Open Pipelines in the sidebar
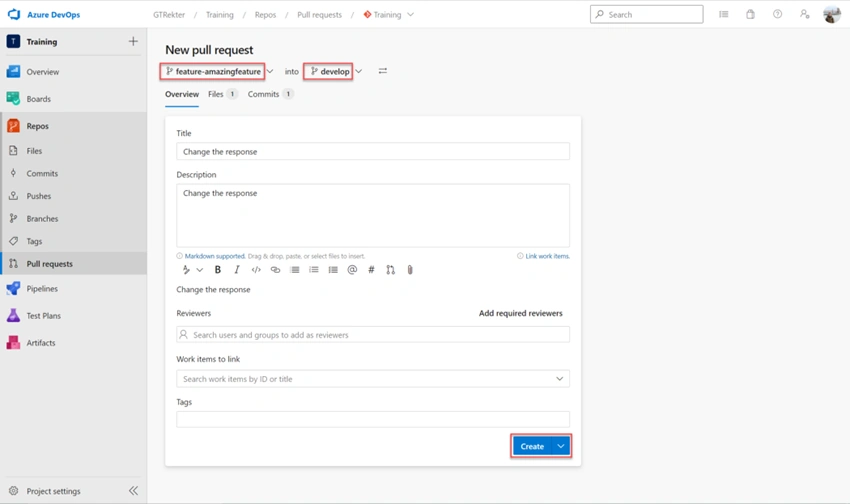 click(42, 289)
